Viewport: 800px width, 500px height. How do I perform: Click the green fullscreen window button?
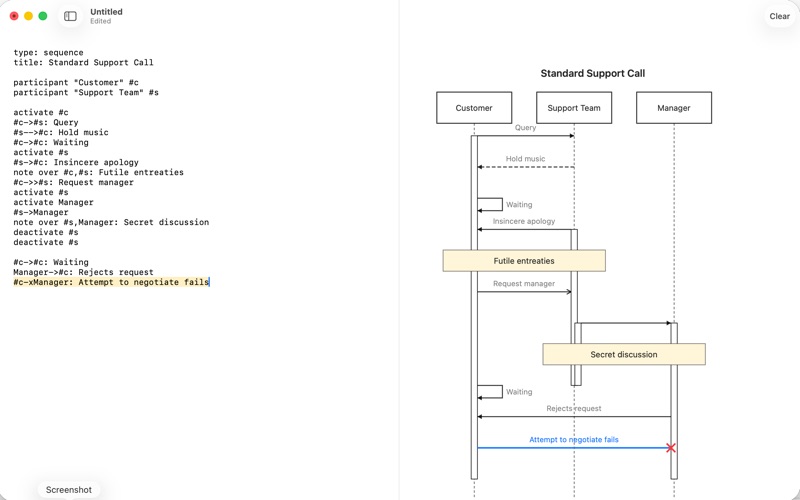coord(43,16)
